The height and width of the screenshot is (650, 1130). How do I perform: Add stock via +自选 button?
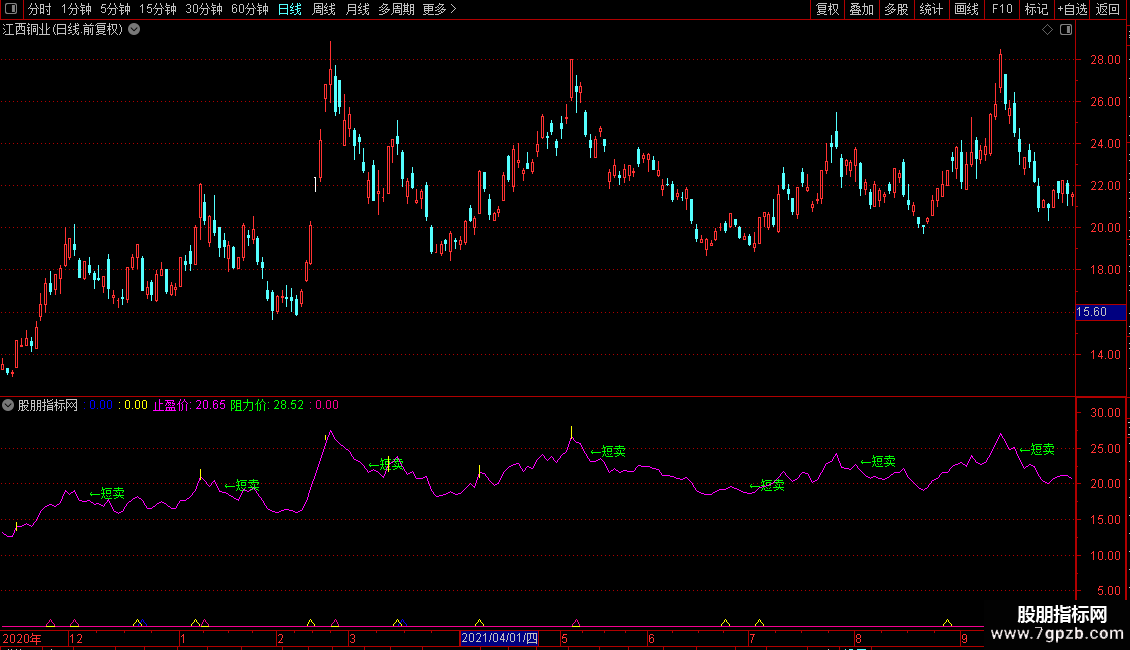click(1072, 9)
